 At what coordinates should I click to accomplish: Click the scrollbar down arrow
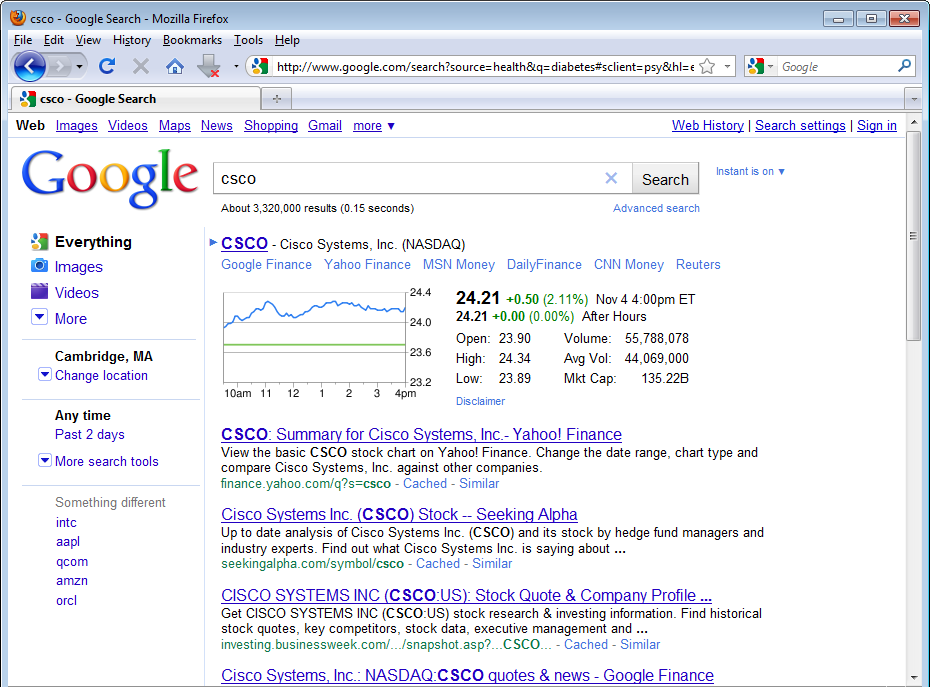pyautogui.click(x=914, y=678)
